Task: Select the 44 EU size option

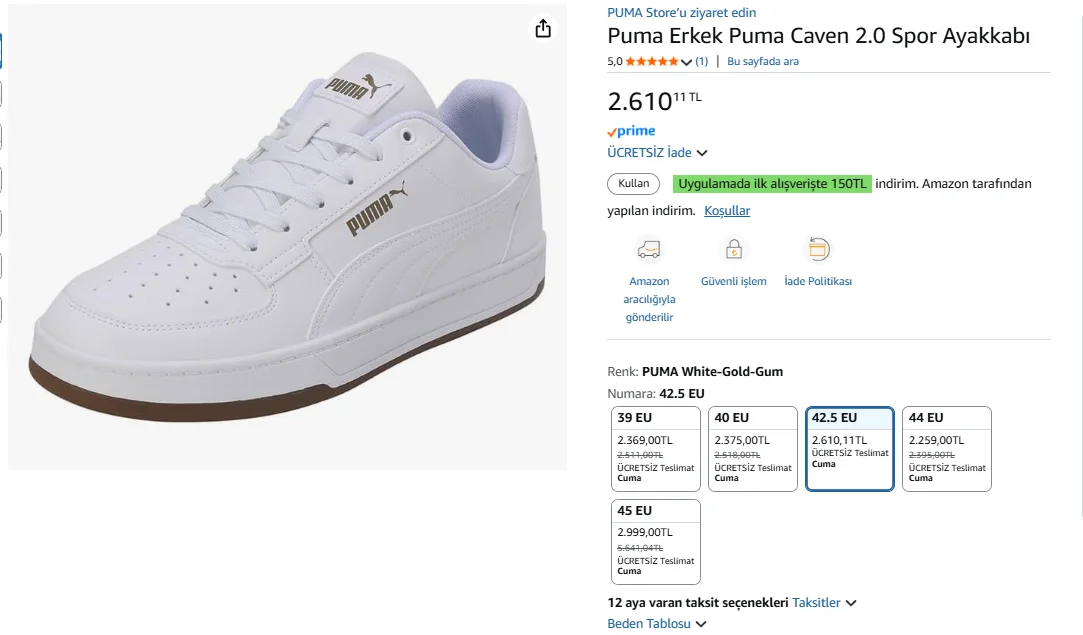Action: click(x=947, y=449)
